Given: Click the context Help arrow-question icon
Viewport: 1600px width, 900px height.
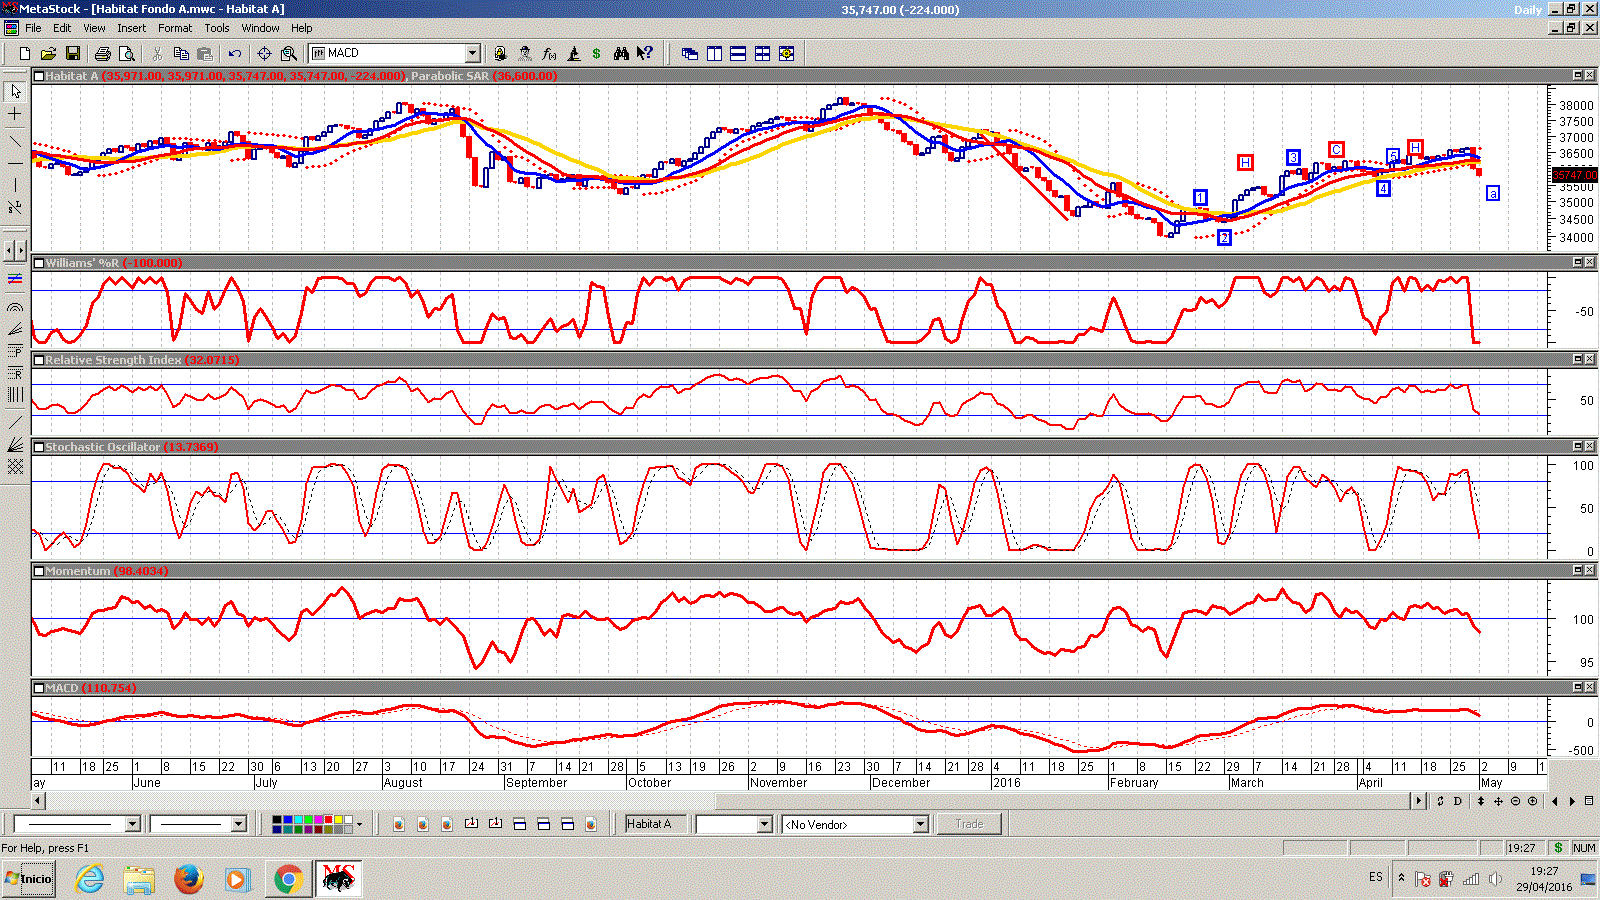Looking at the screenshot, I should [x=645, y=53].
